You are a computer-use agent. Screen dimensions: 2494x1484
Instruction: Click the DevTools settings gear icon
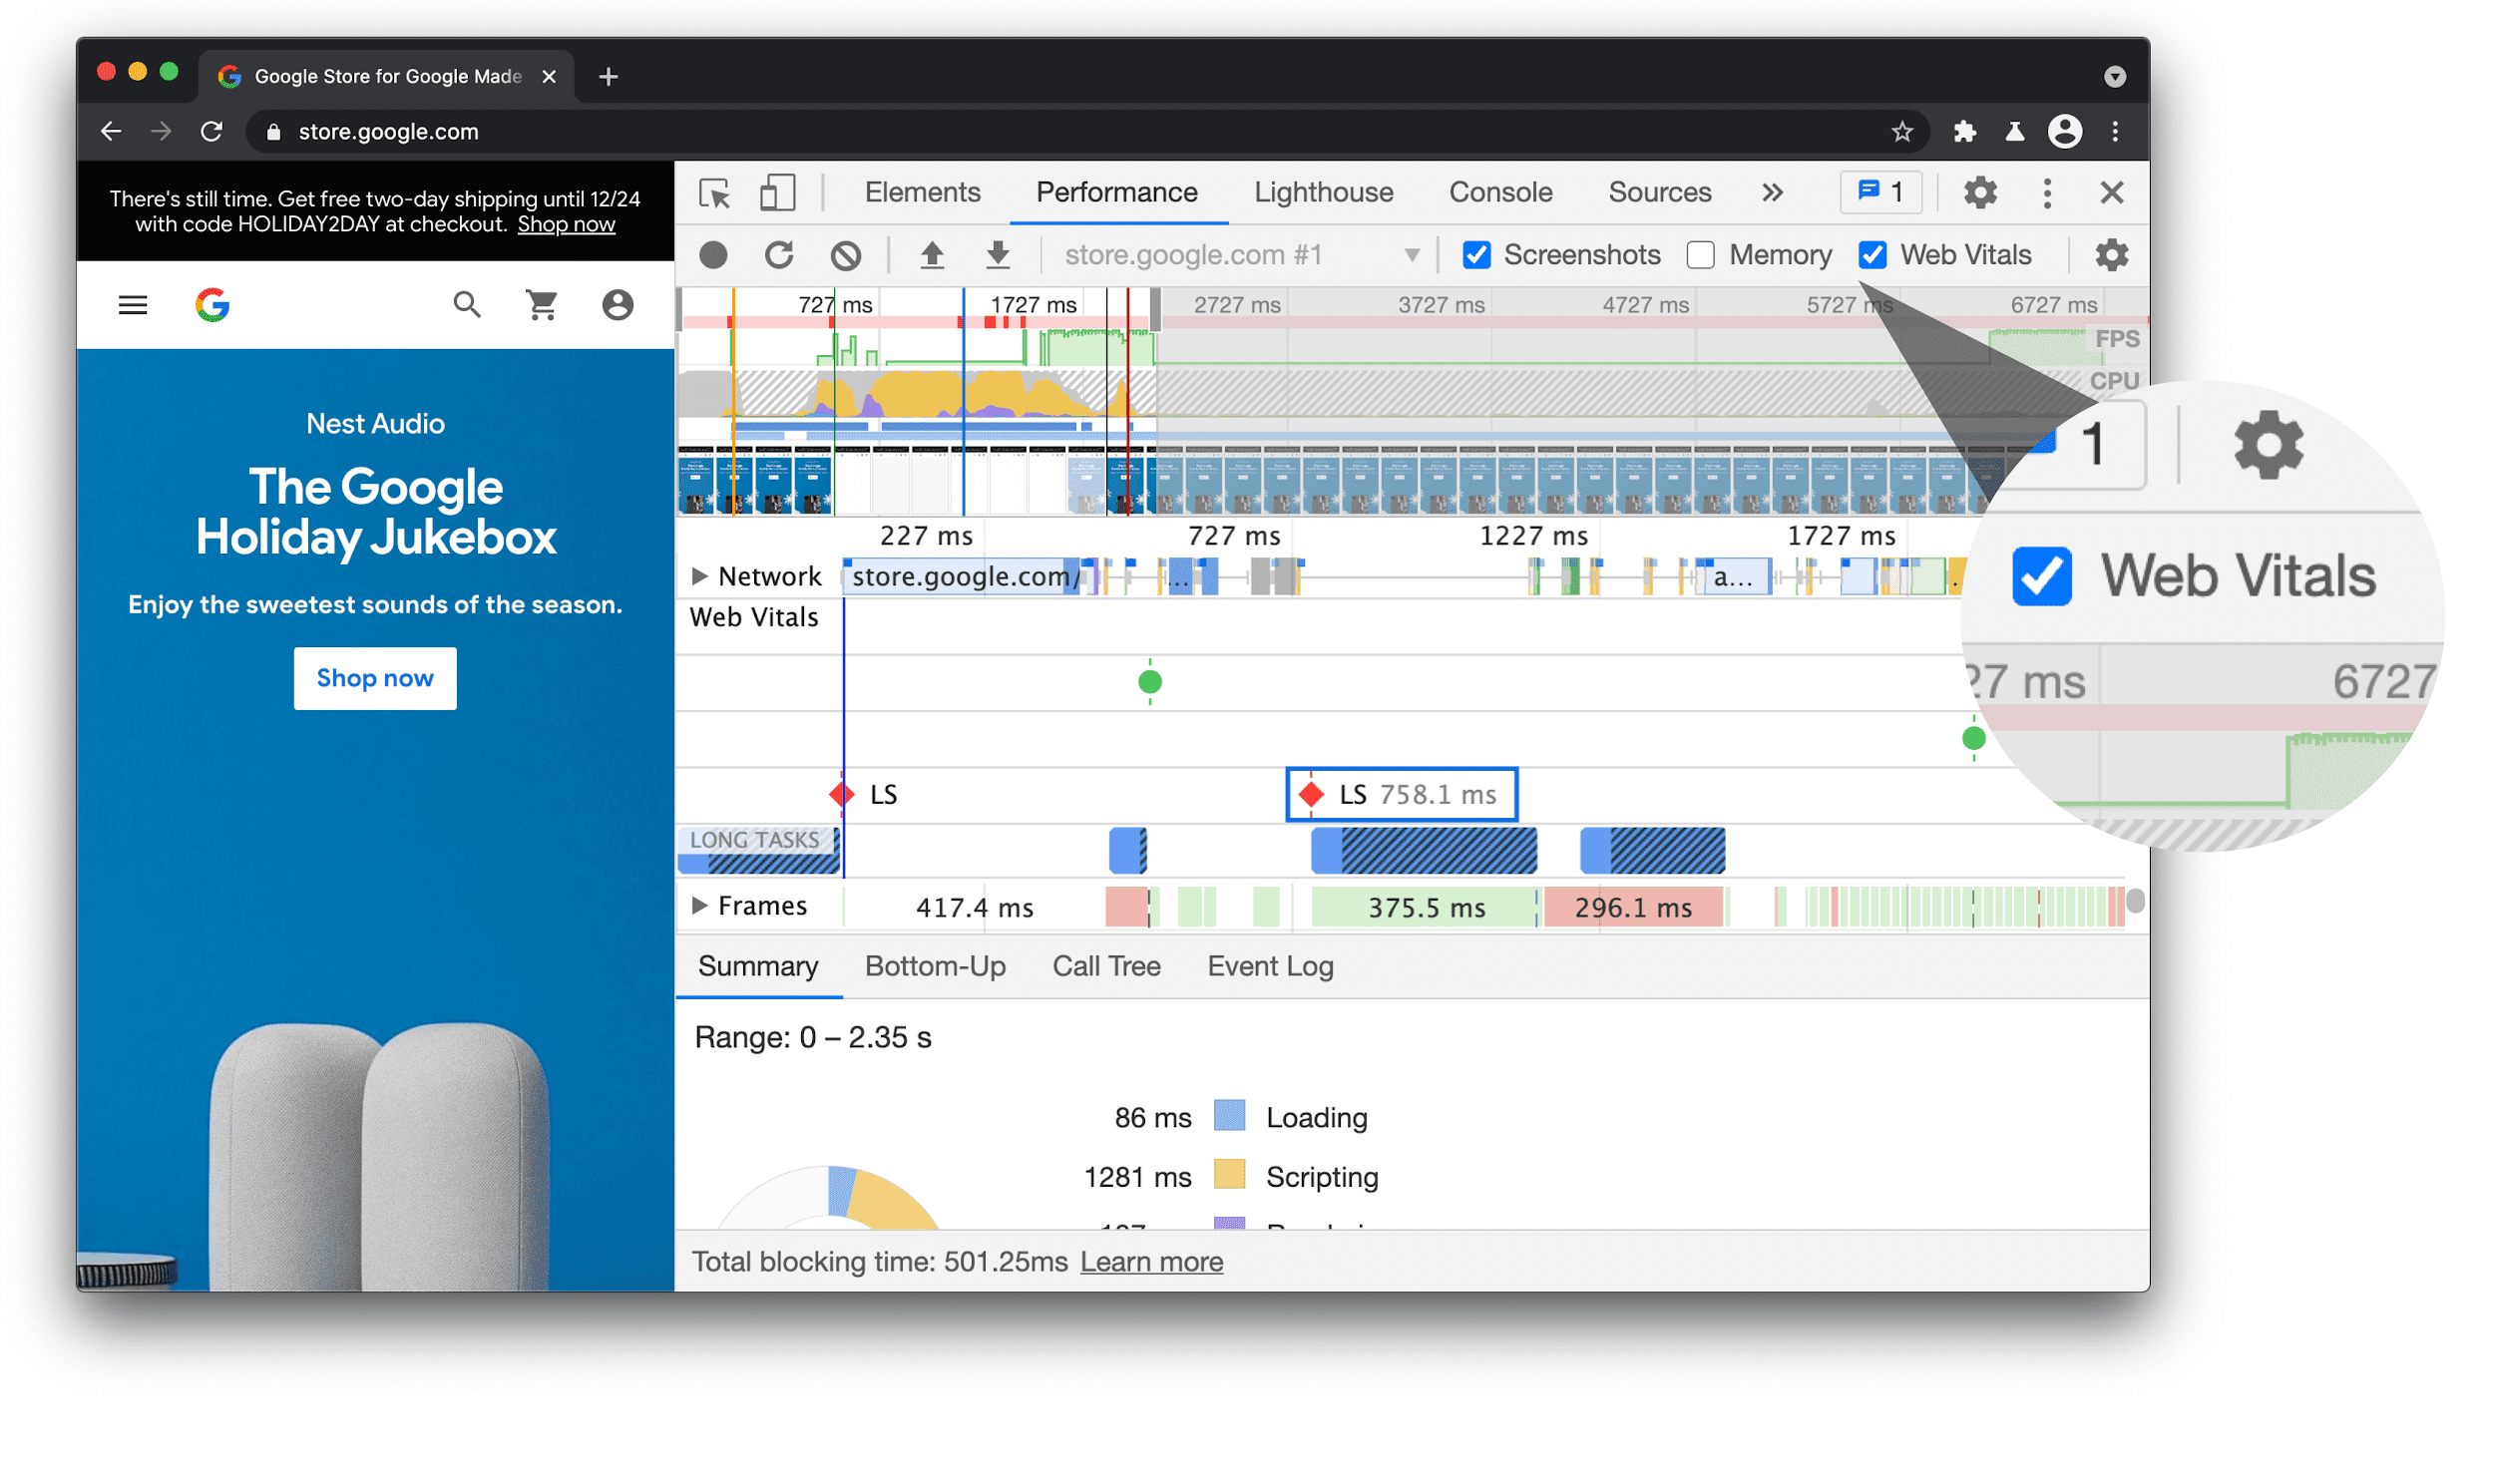1980,190
